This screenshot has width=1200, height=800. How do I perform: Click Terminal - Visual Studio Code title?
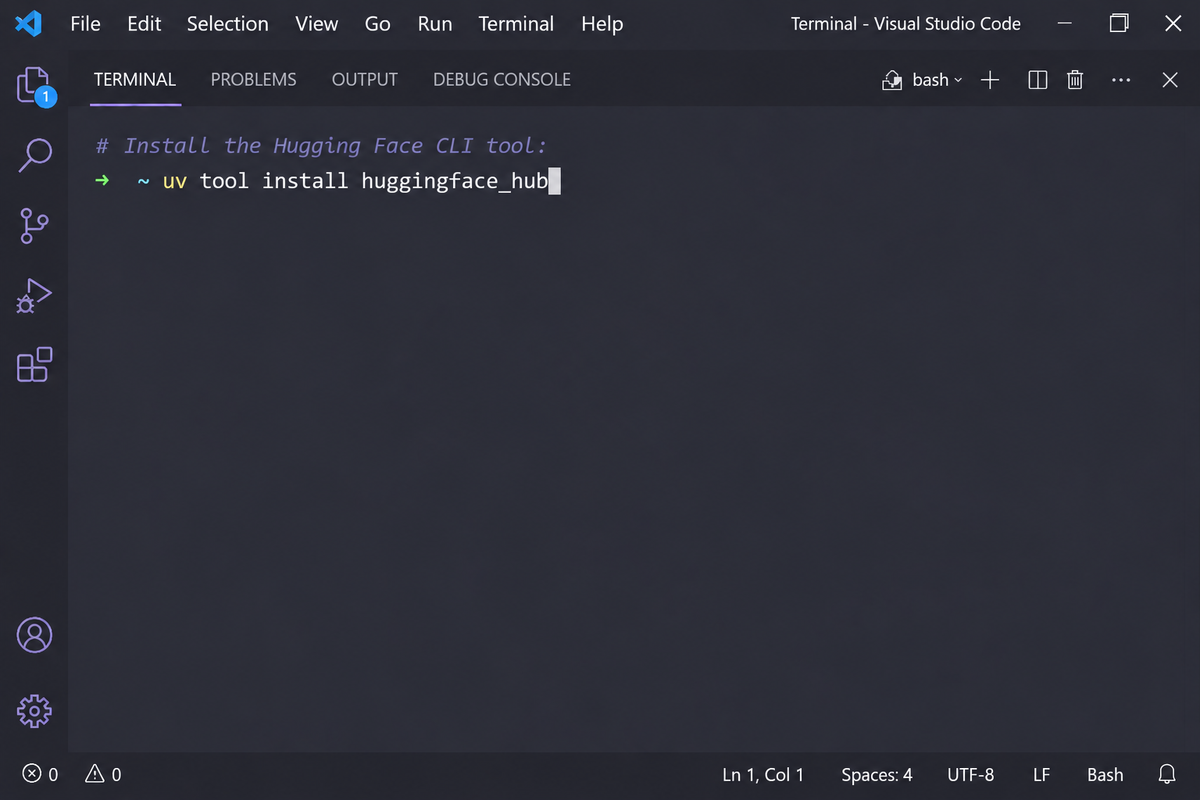pyautogui.click(x=906, y=24)
